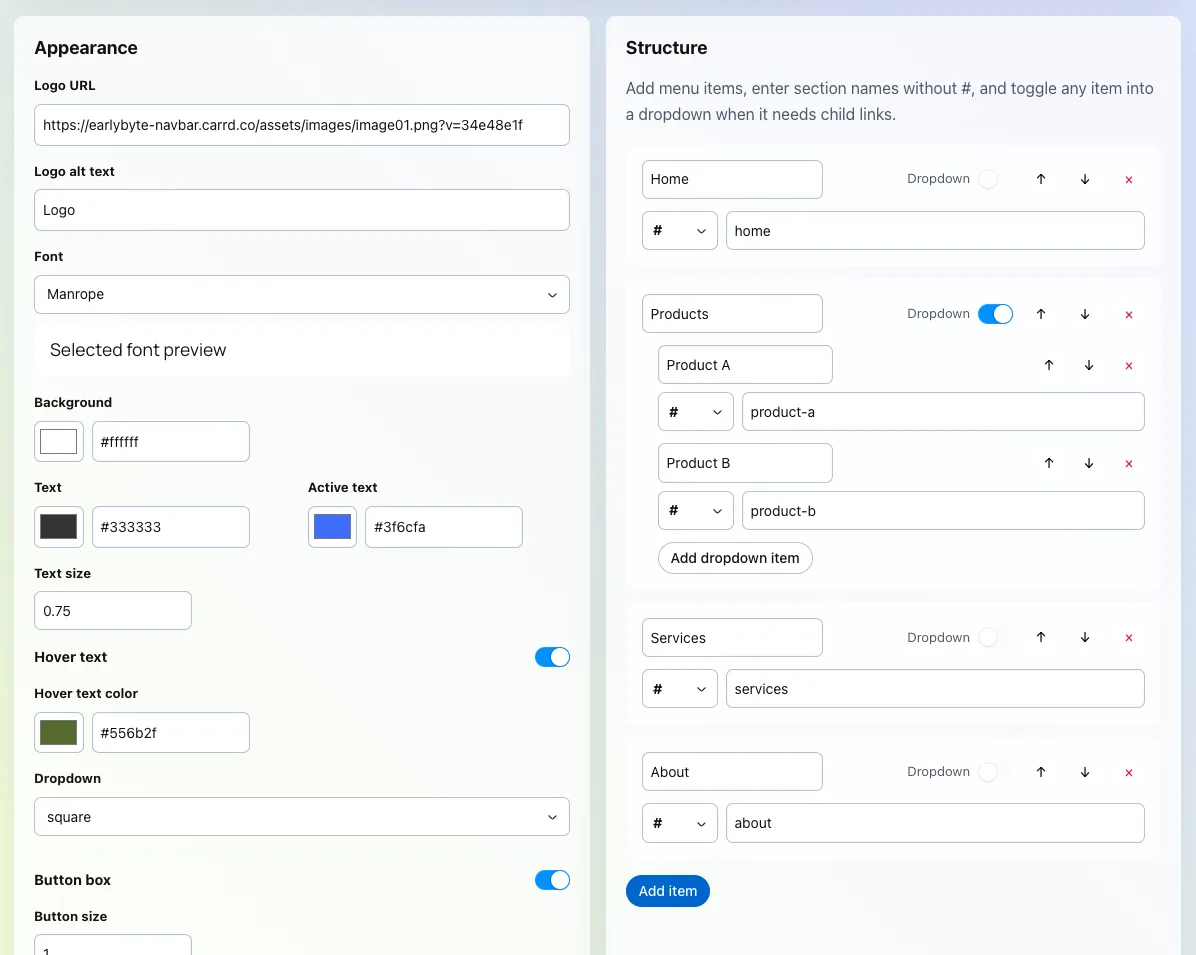Viewport: 1196px width, 955px height.
Task: Focus the Logo alt text field
Action: point(302,210)
